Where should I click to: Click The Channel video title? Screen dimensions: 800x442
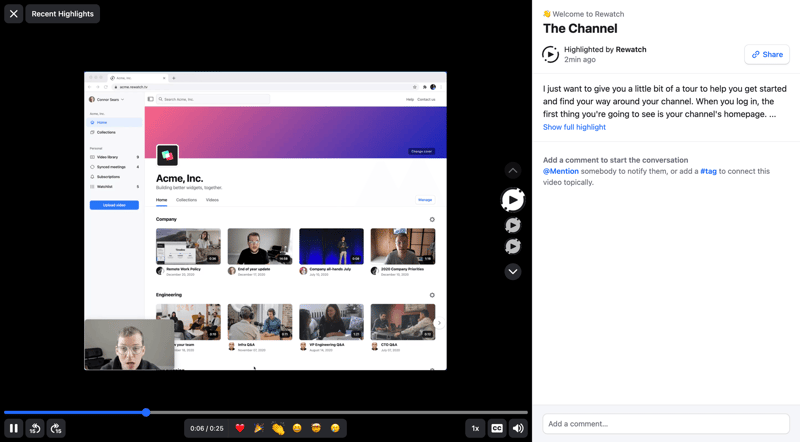click(x=580, y=29)
